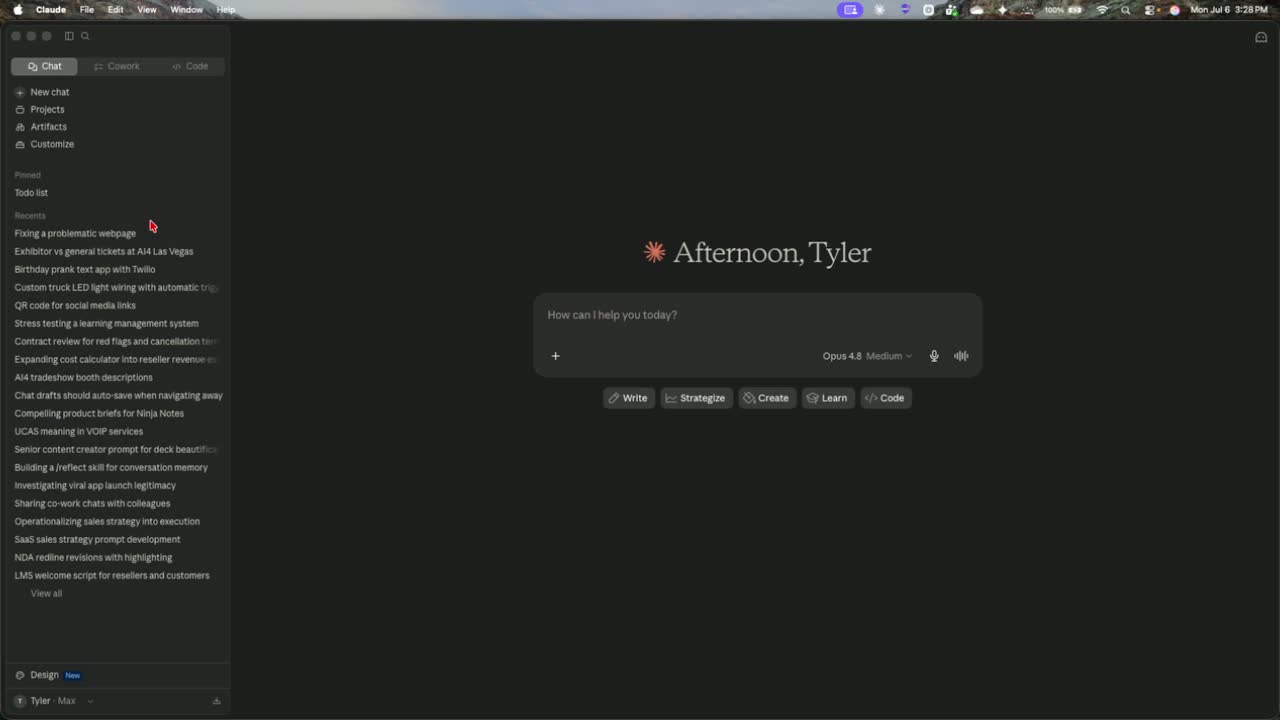Click View all under Recents
Image resolution: width=1280 pixels, height=720 pixels.
click(x=46, y=594)
